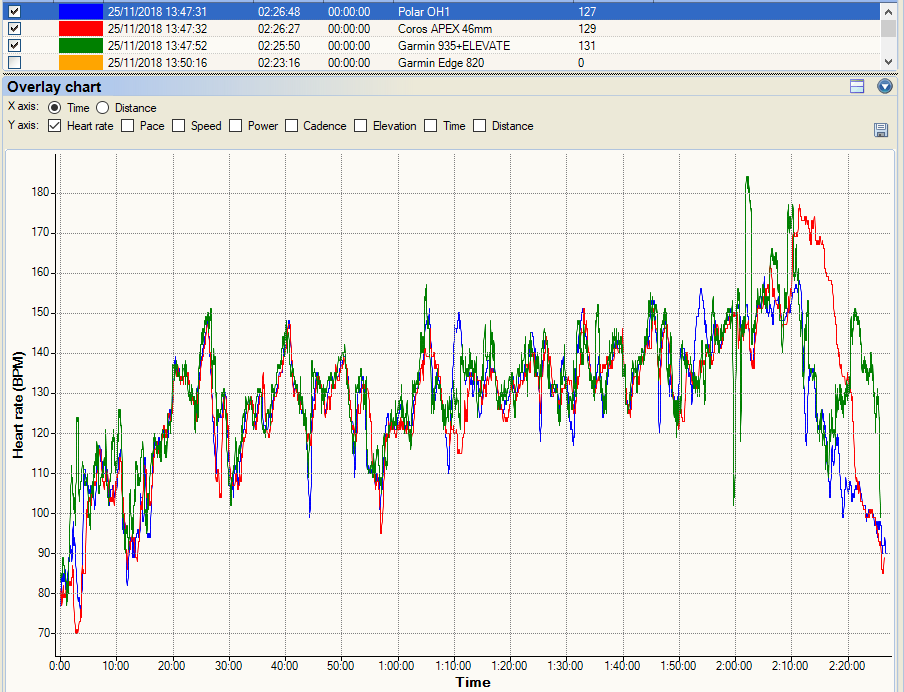Screen dimensions: 904x692
Task: Click the 25/11/2018 13:47:31 start time
Action: pos(157,12)
